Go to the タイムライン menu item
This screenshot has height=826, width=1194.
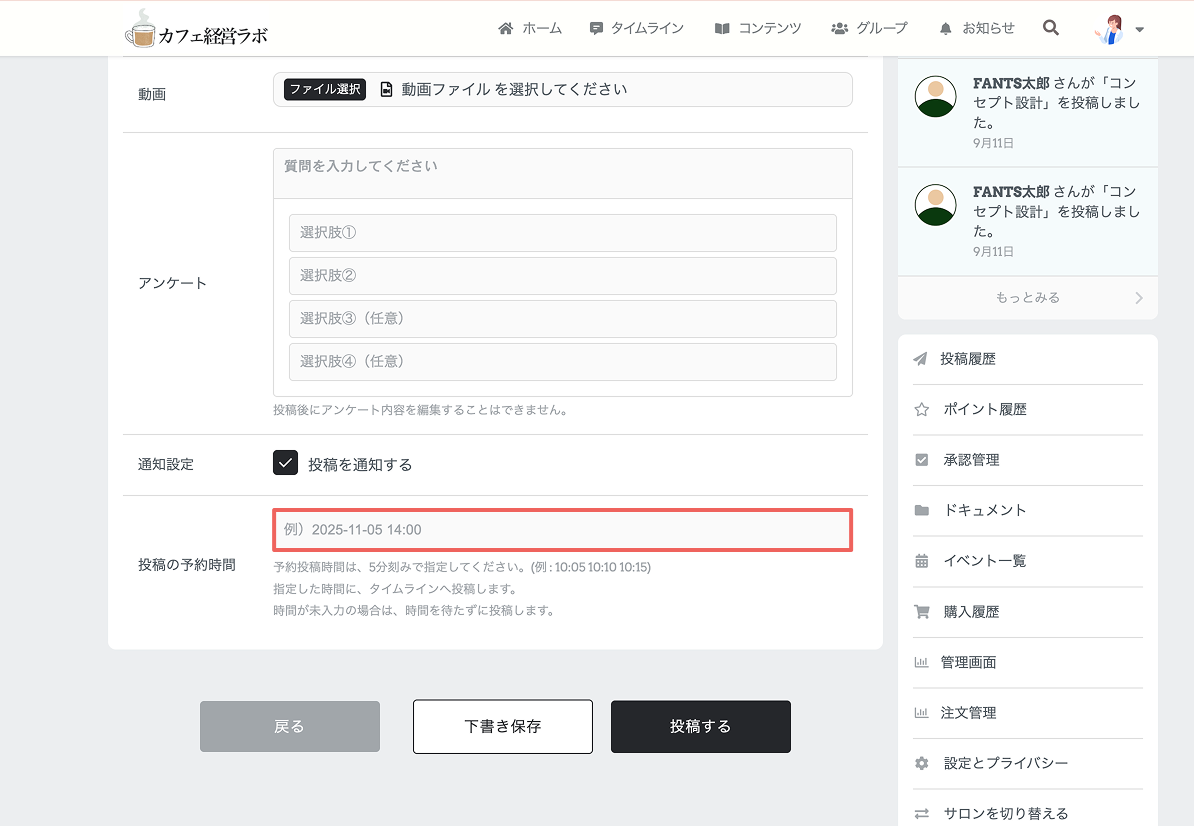pos(637,28)
